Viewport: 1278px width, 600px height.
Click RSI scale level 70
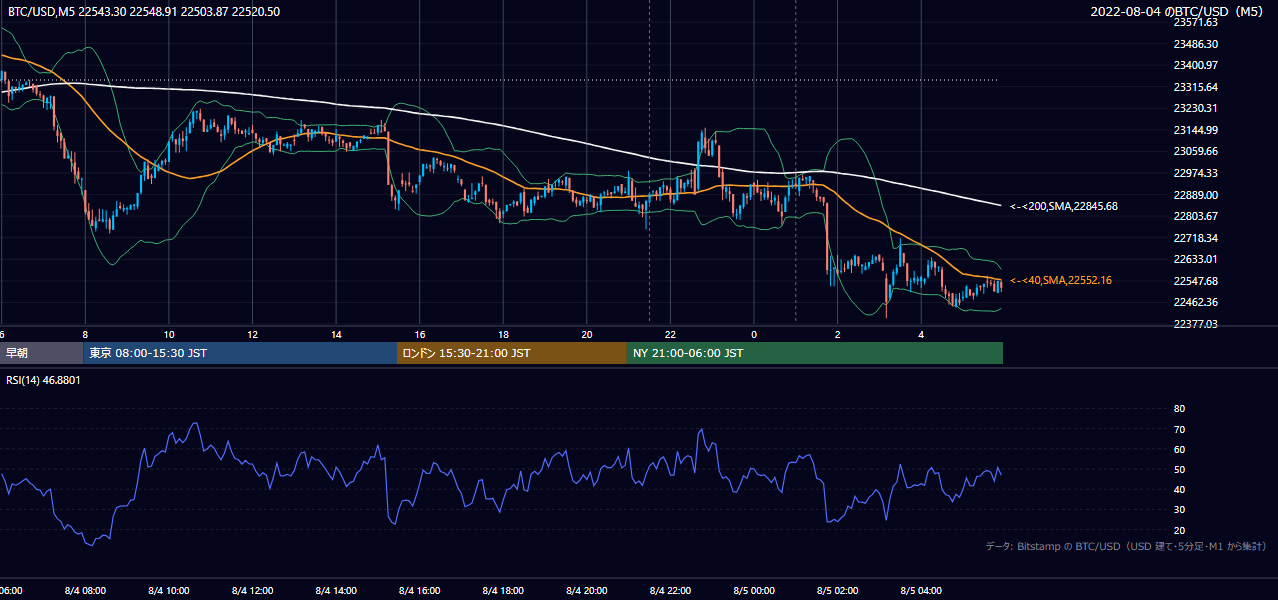(x=1179, y=429)
